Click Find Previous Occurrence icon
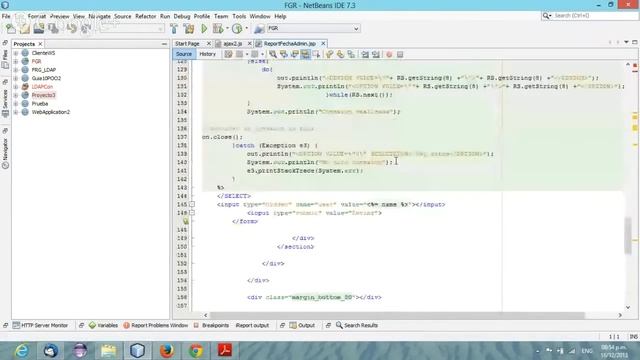 [x=283, y=54]
